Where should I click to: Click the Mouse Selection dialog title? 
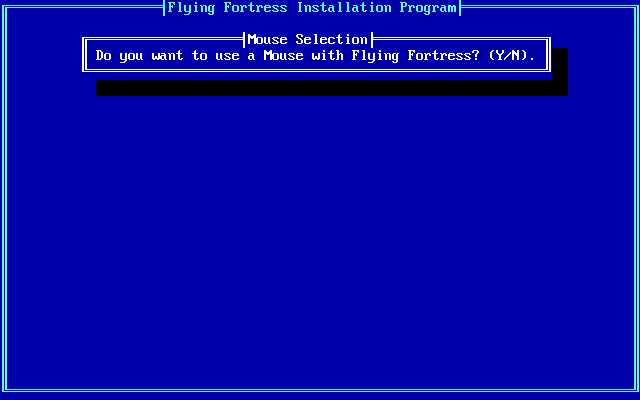[x=308, y=40]
